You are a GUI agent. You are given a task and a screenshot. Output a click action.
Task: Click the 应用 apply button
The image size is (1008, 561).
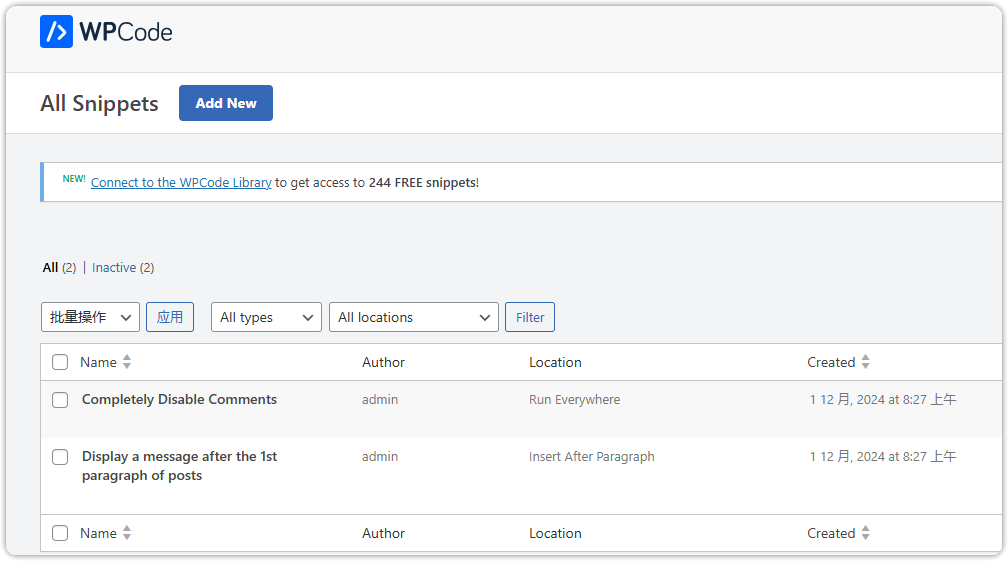170,317
